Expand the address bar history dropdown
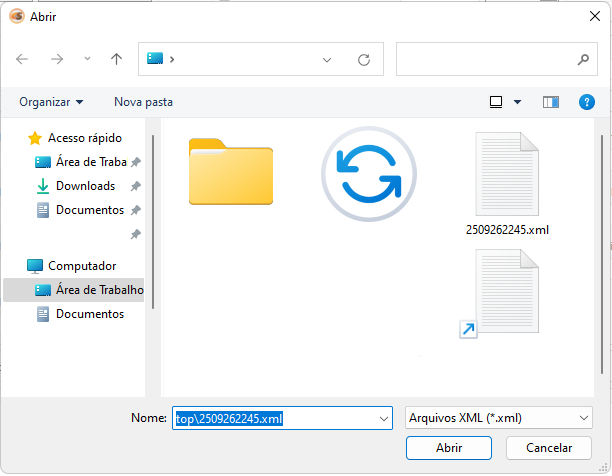The width and height of the screenshot is (612, 476). click(x=327, y=60)
